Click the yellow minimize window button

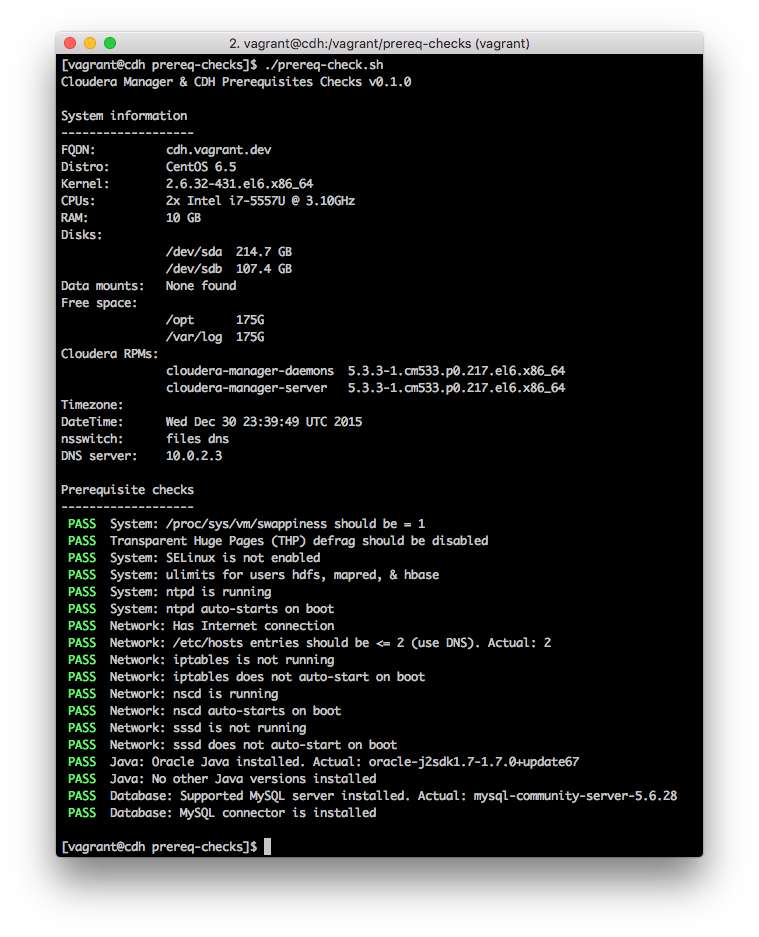90,43
